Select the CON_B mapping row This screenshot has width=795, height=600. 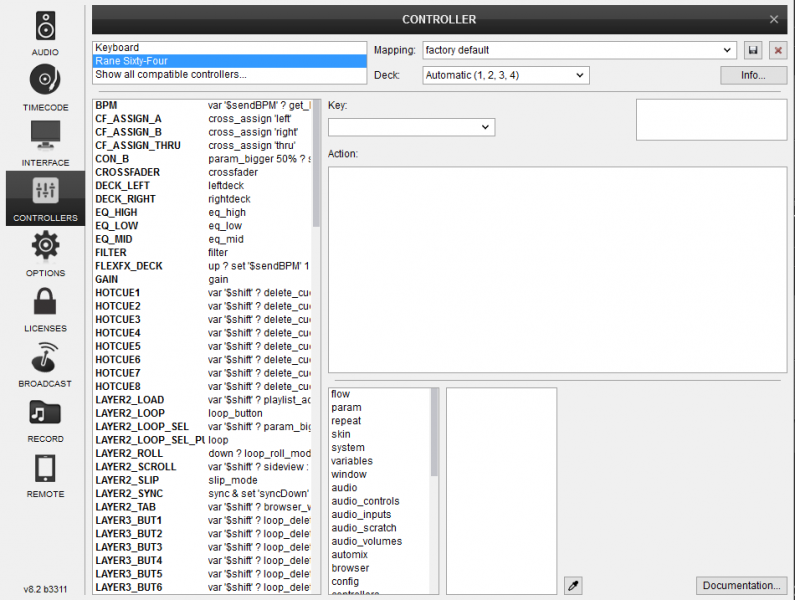click(203, 159)
